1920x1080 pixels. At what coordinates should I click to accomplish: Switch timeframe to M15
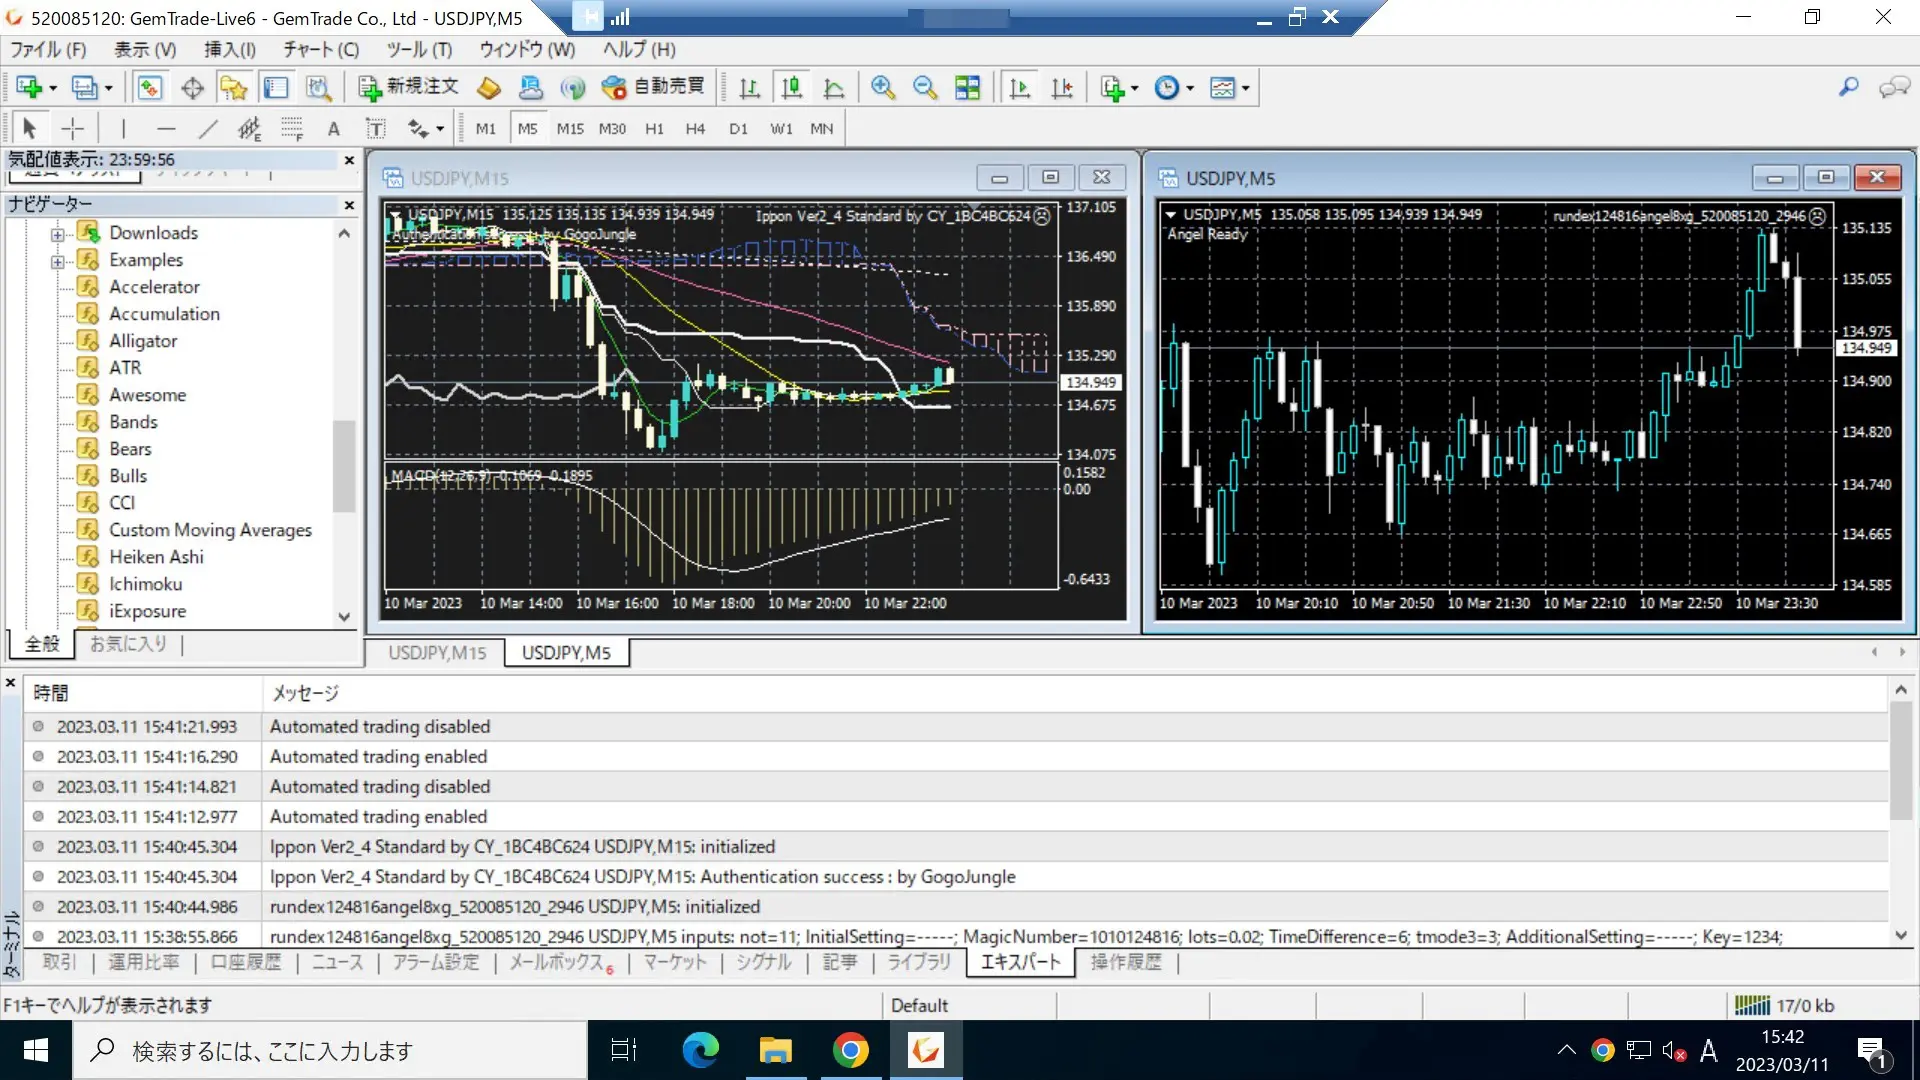570,128
